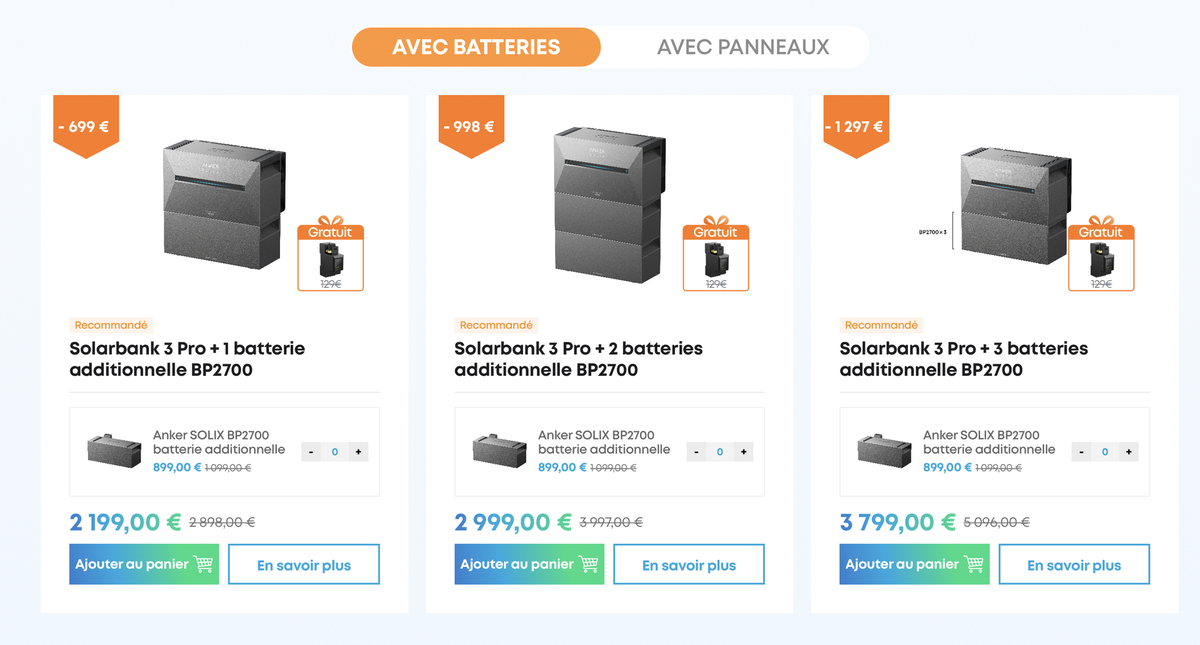Increase BP2700 quantity on the first card
The width and height of the screenshot is (1200, 645).
pos(358,451)
